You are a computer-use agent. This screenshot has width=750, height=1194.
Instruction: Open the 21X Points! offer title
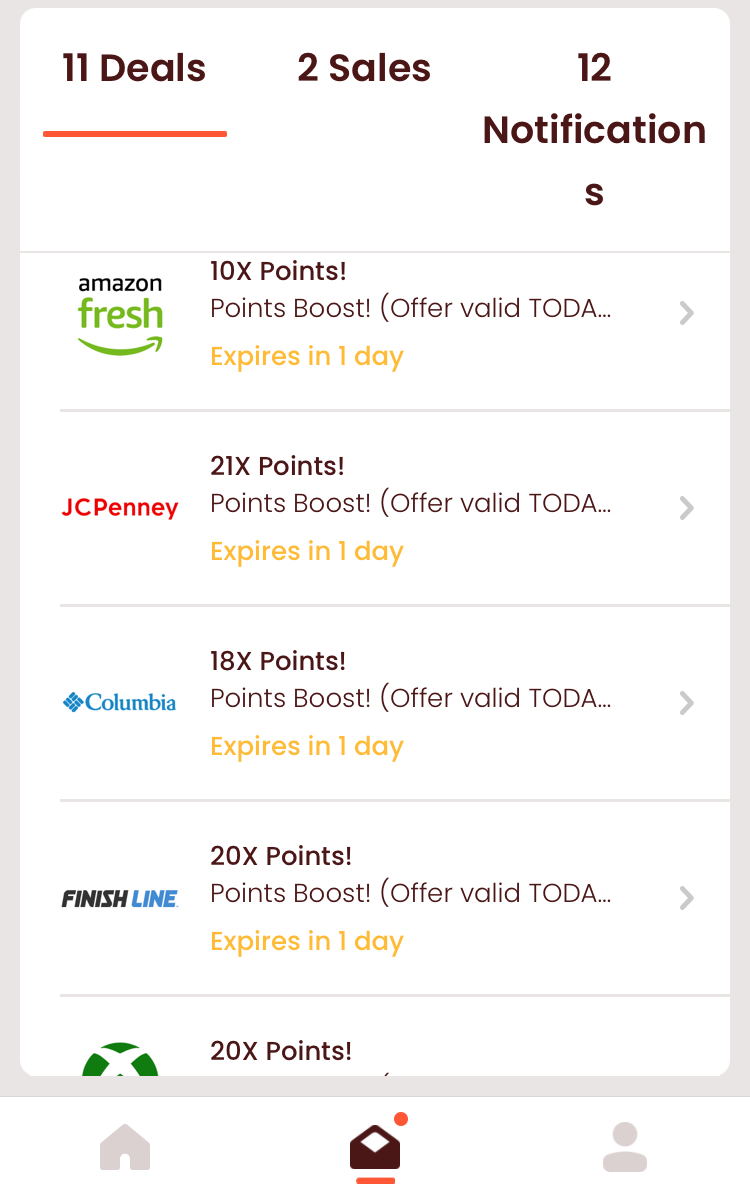(277, 466)
